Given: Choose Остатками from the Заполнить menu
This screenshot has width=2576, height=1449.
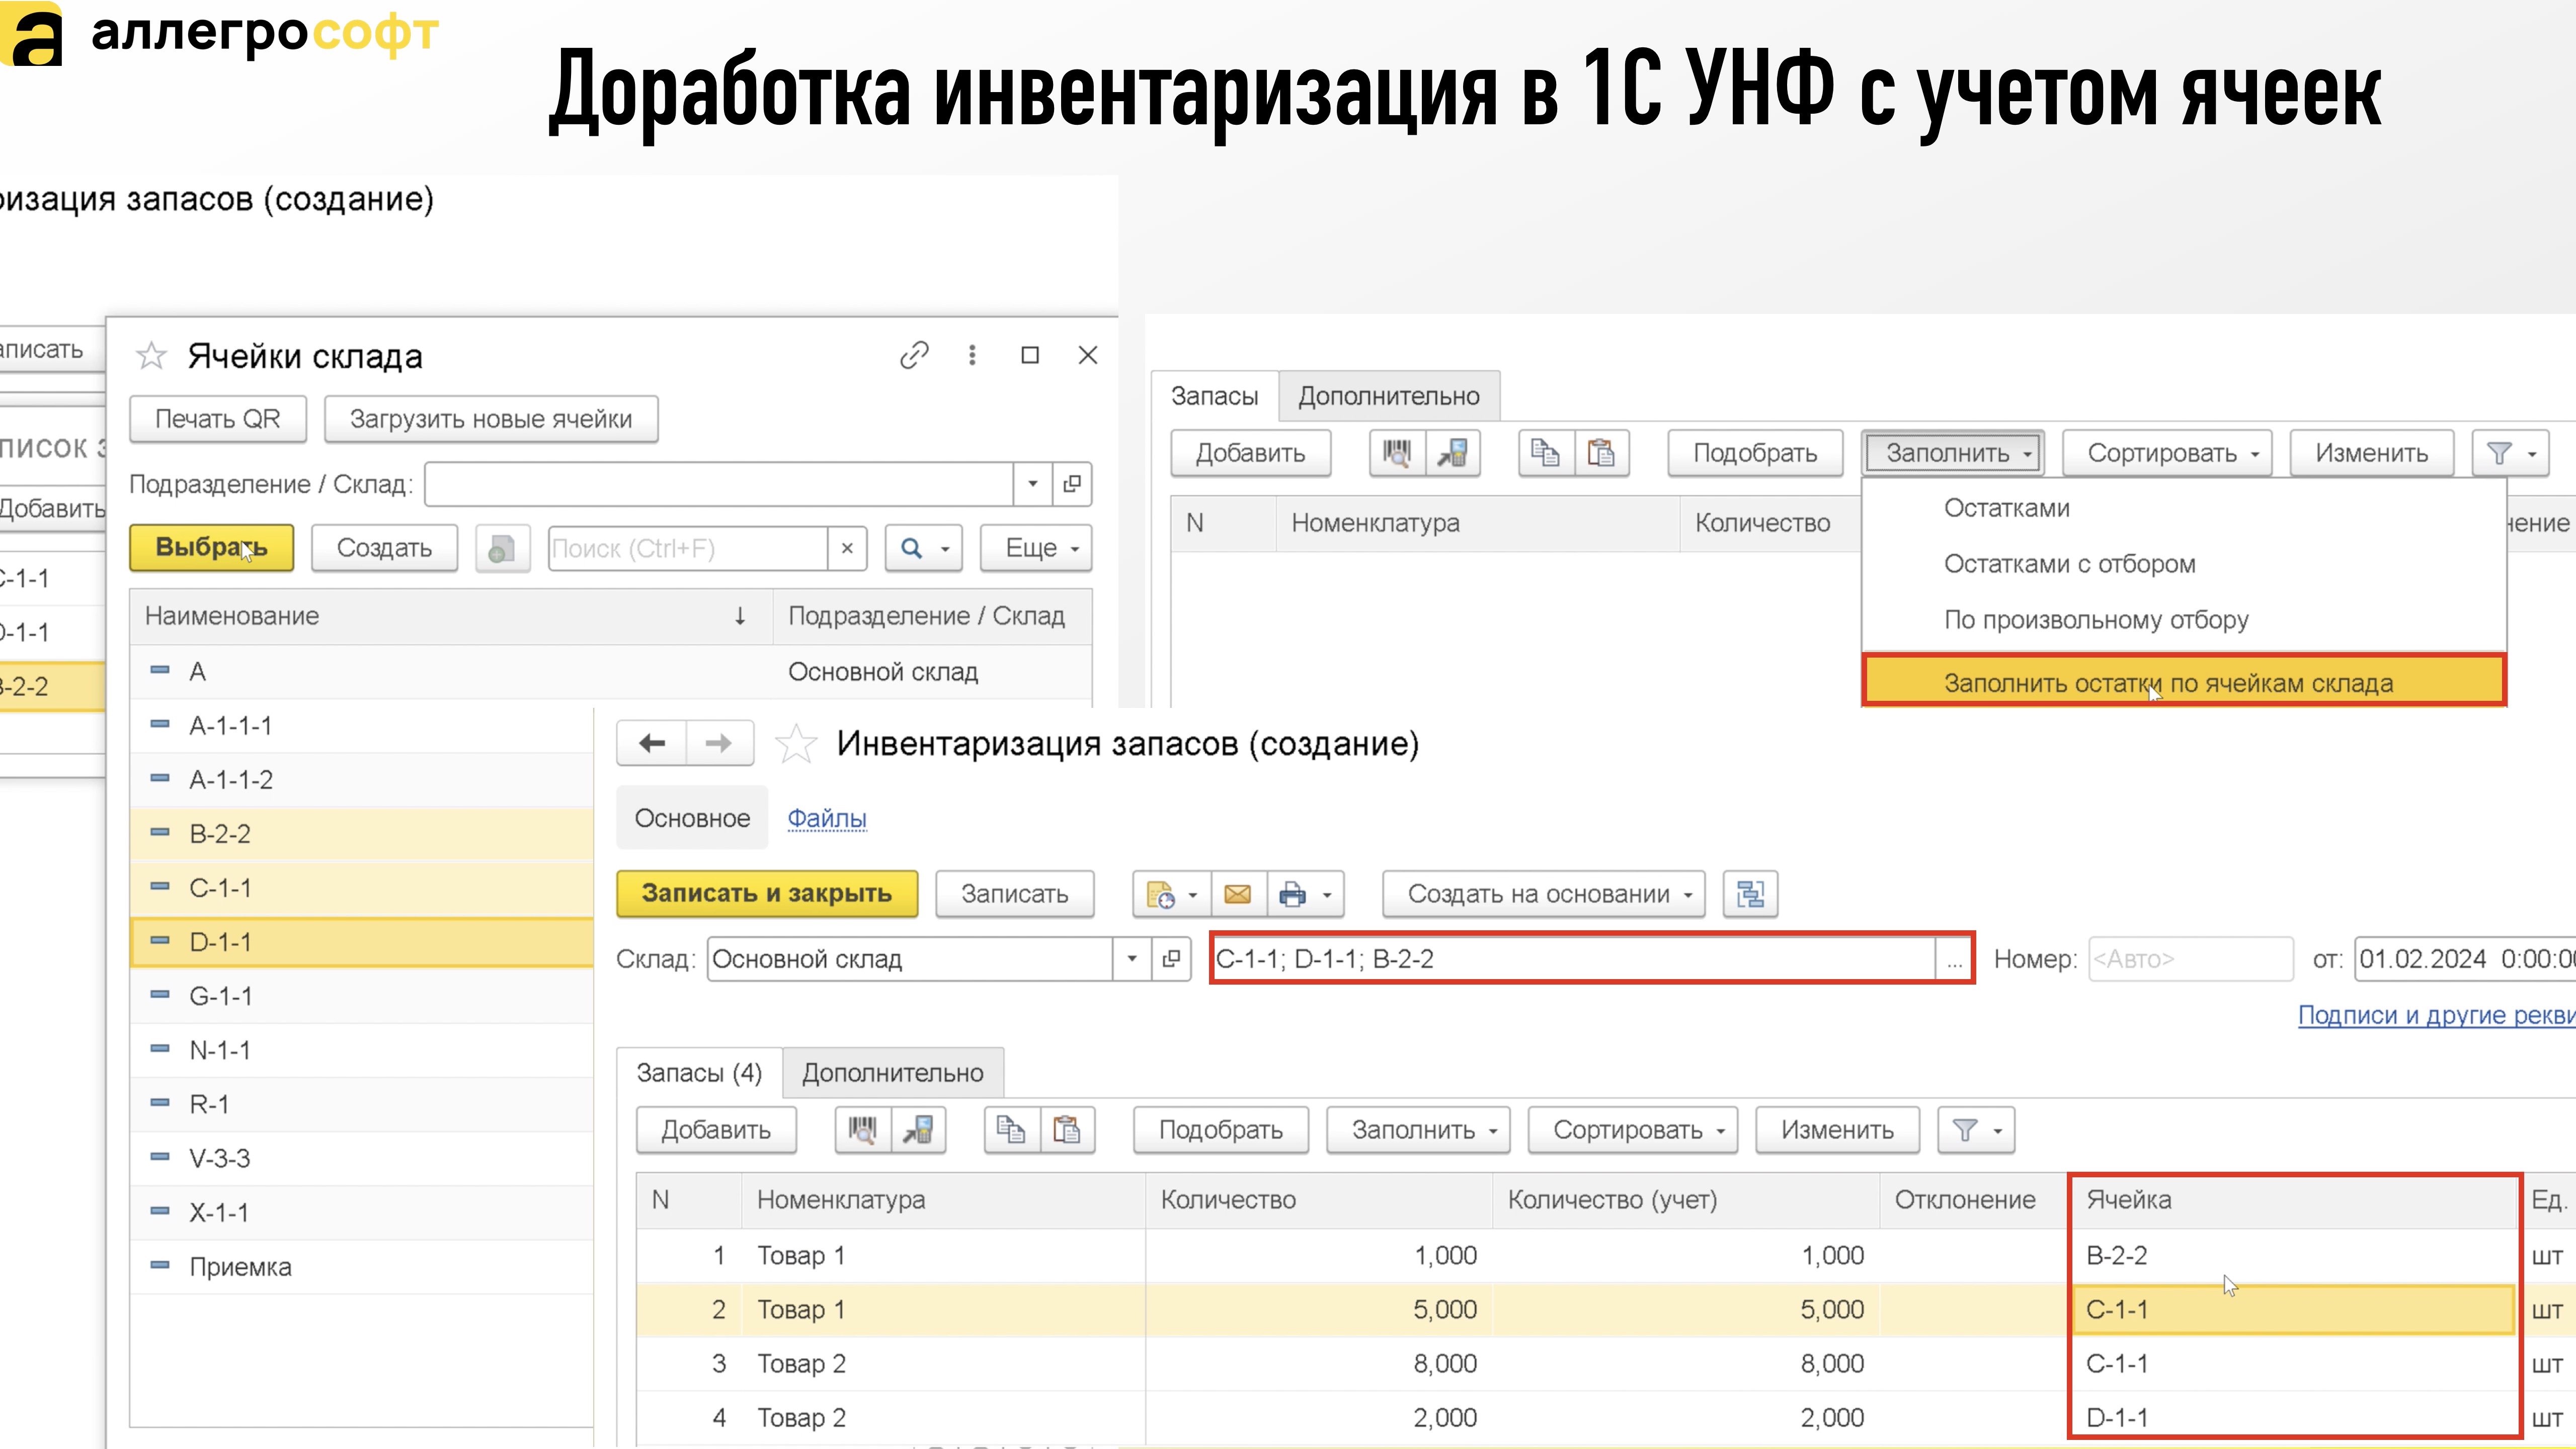Looking at the screenshot, I should pos(2184,508).
